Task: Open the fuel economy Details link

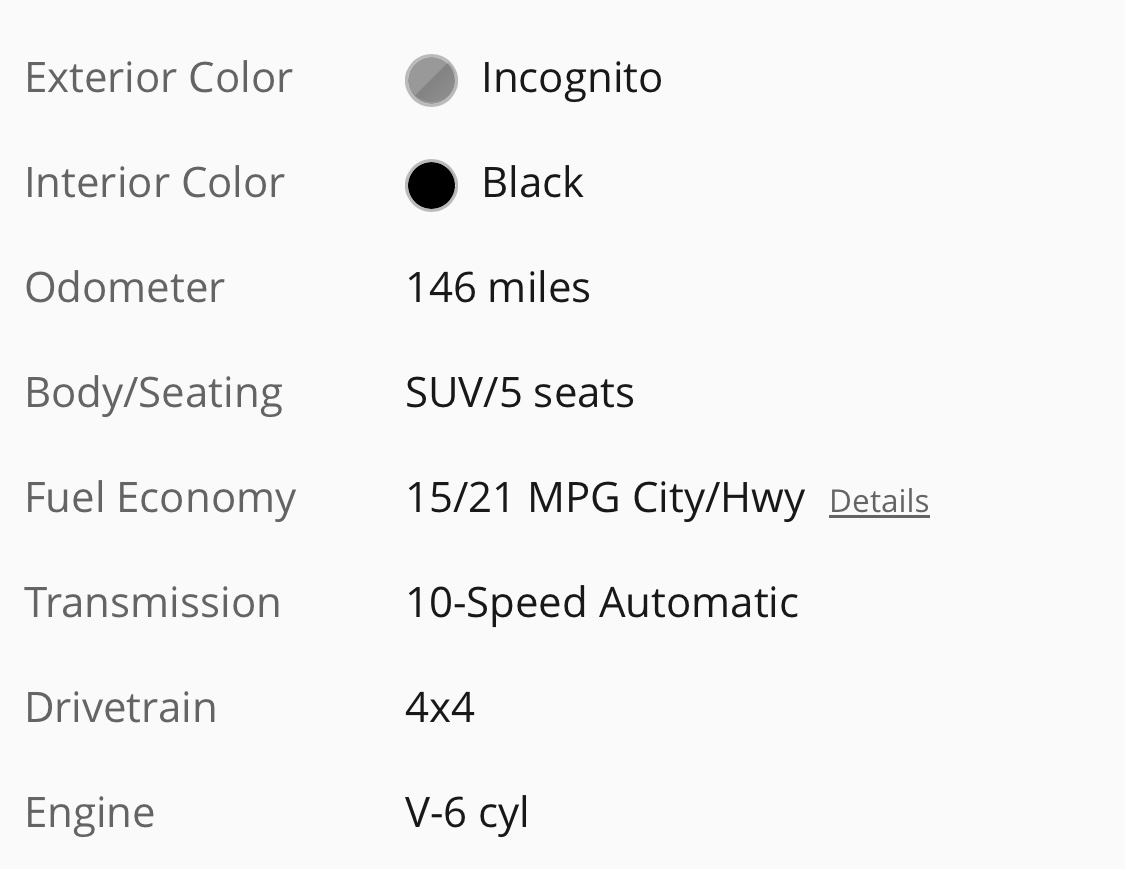Action: pos(879,502)
